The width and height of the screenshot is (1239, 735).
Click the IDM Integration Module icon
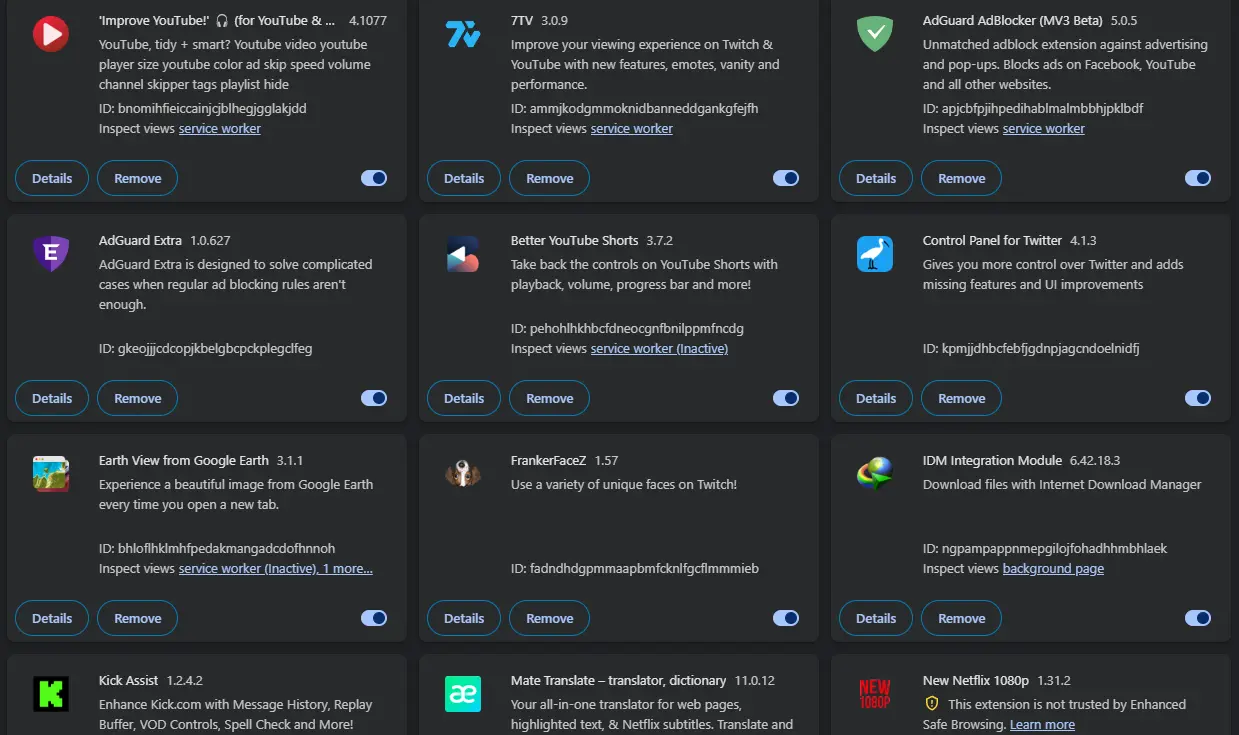pos(874,474)
